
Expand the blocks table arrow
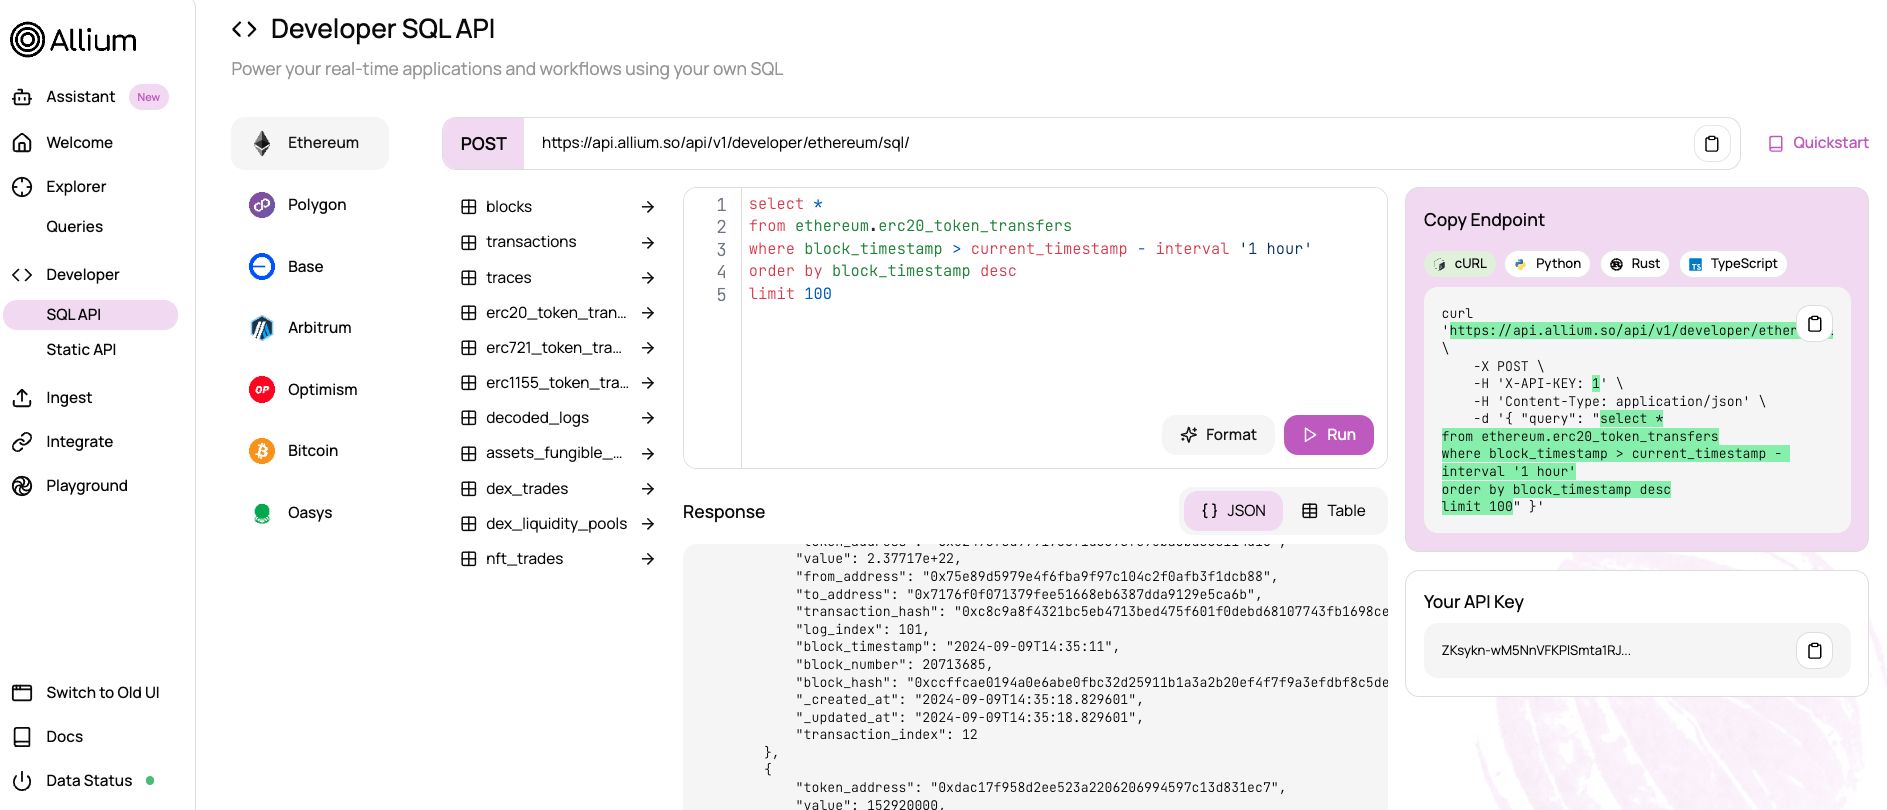point(648,207)
